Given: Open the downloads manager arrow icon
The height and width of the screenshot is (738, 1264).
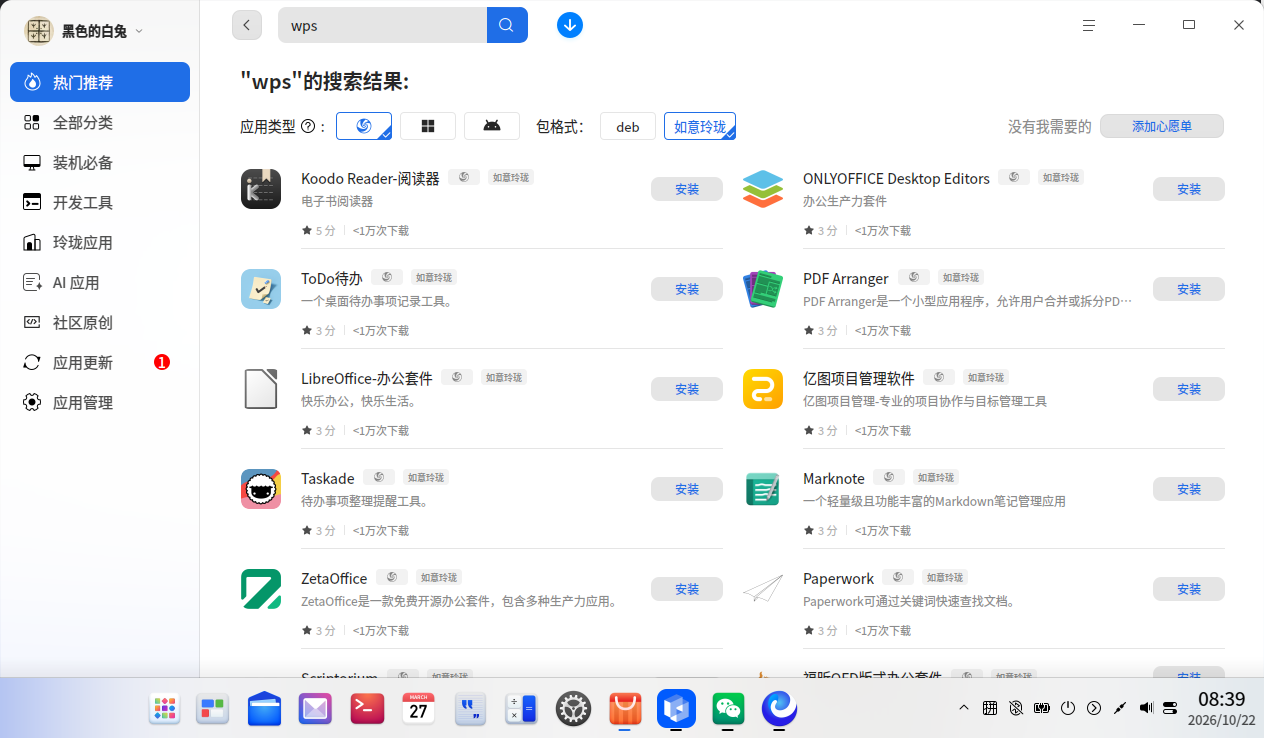Looking at the screenshot, I should click(570, 25).
